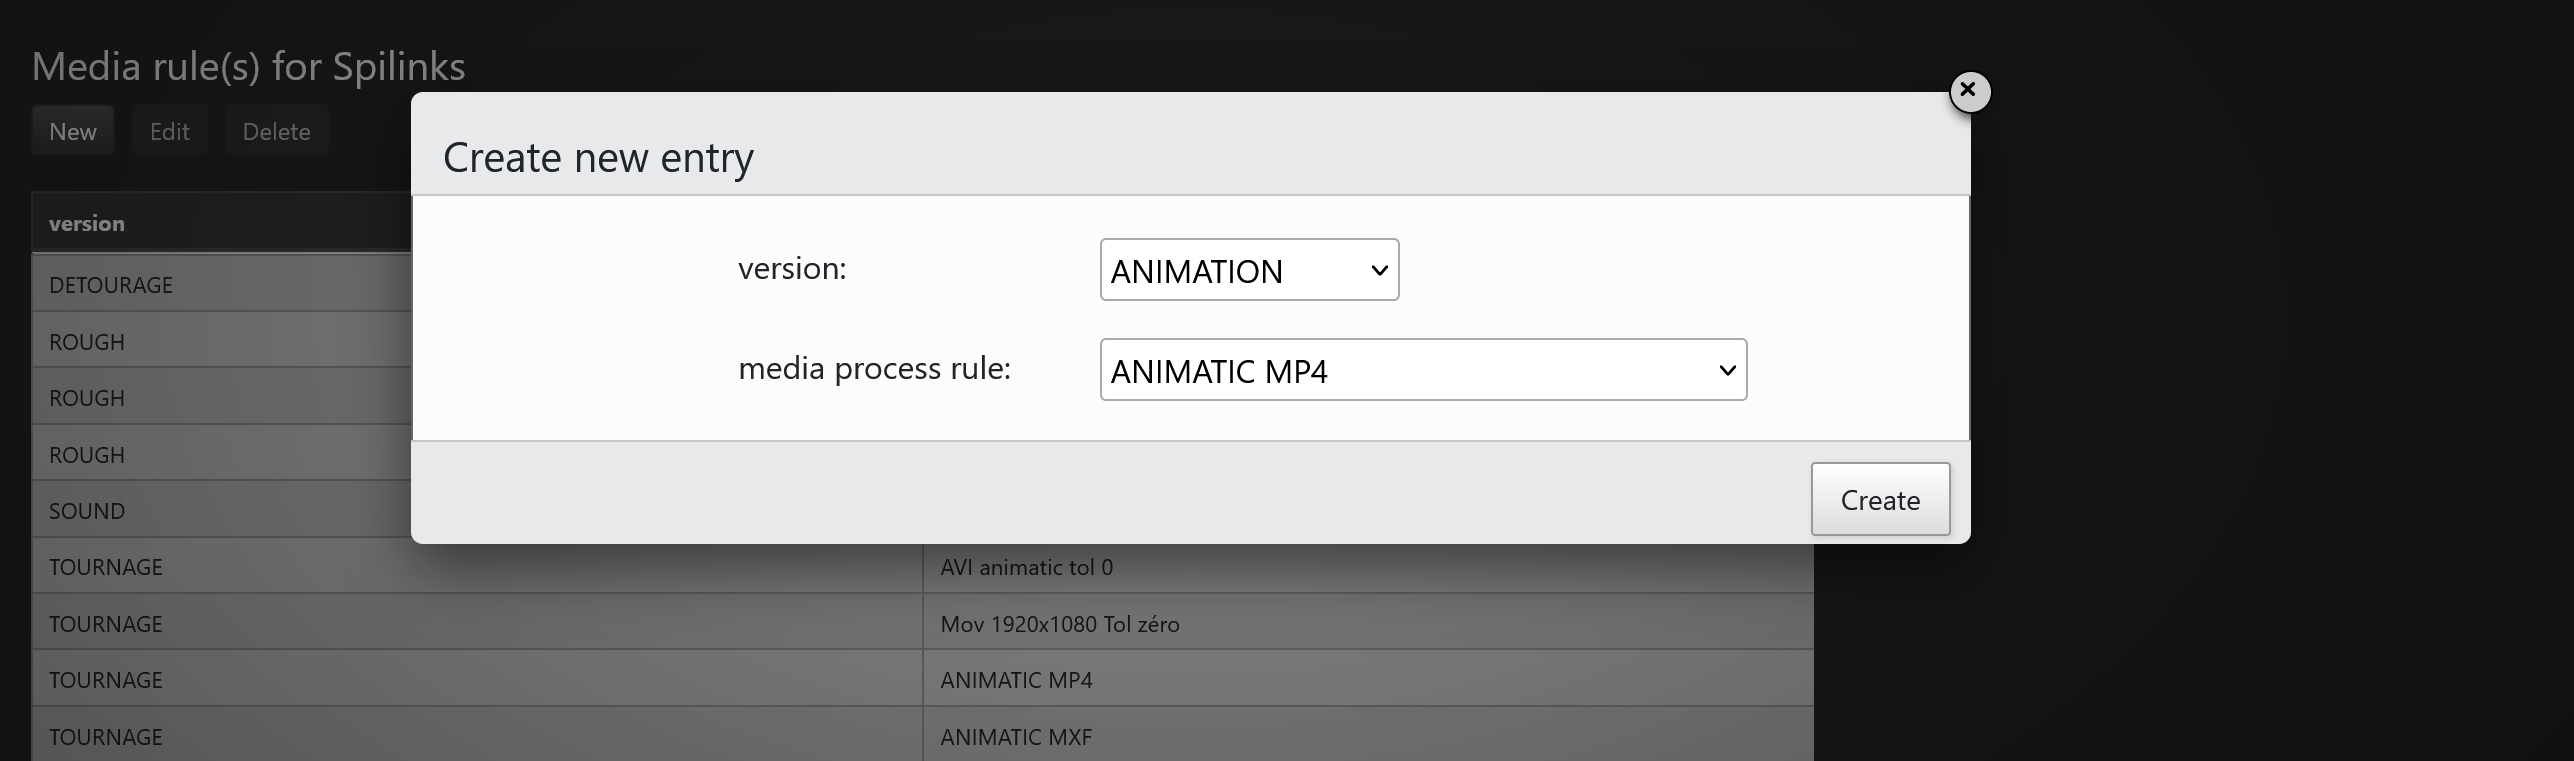Click the 'Create new entry' dialog title
2574x761 pixels.
pos(598,157)
